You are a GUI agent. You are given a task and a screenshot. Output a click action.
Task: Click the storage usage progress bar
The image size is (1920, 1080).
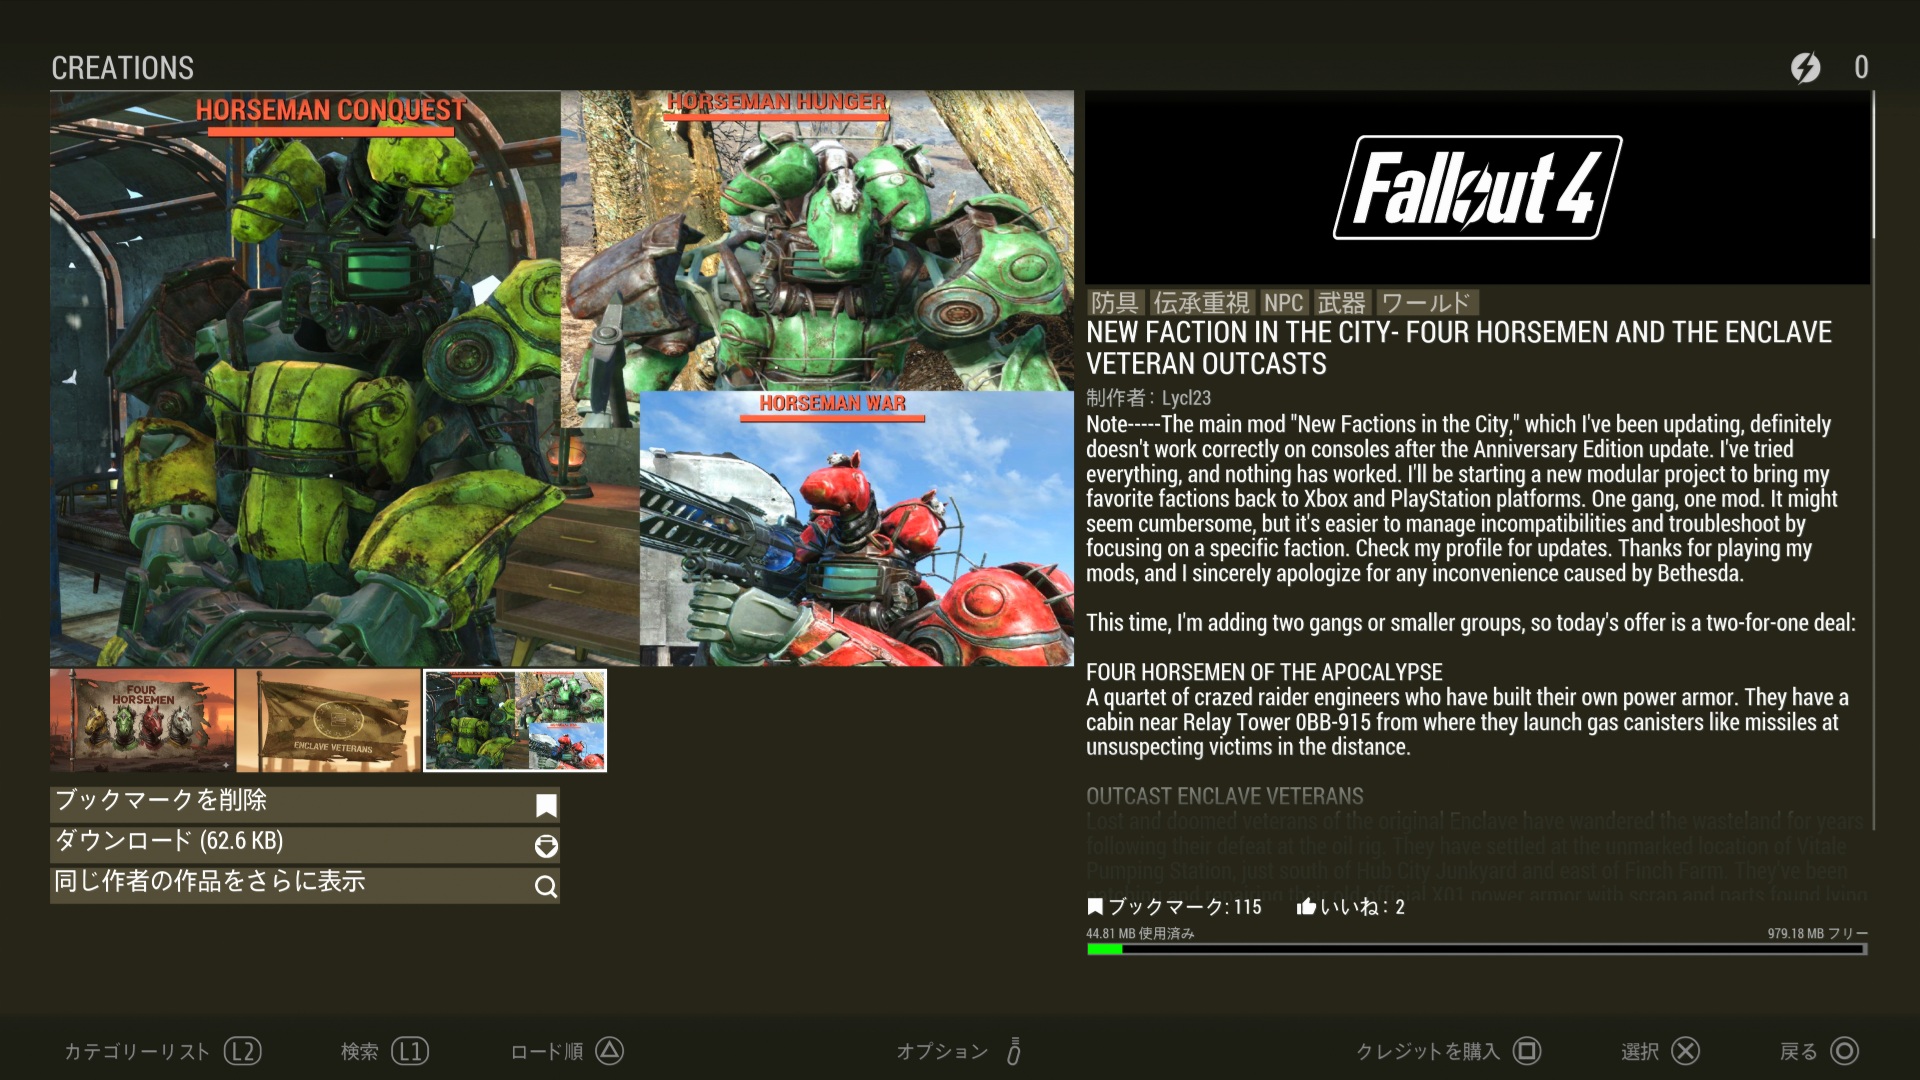point(1476,949)
